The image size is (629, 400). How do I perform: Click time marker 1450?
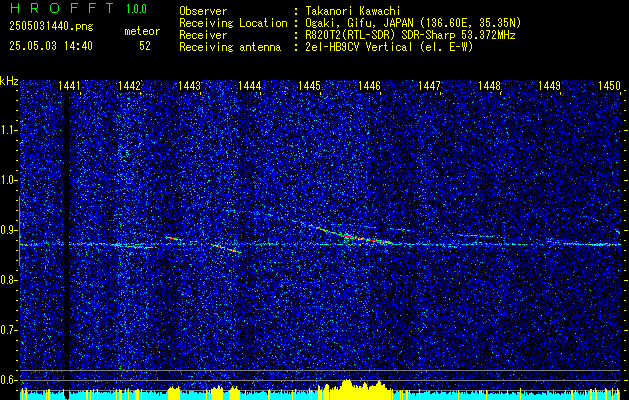[609, 85]
